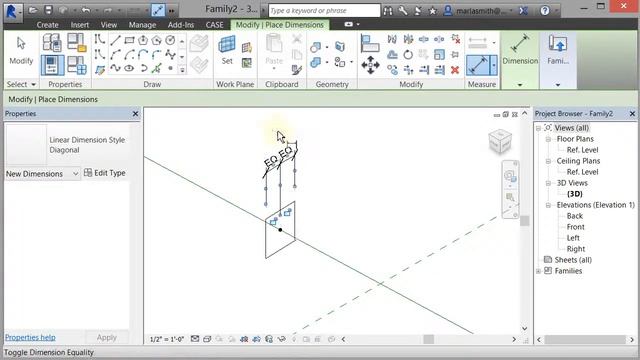Toggle Visual Style in view control bar
The height and width of the screenshot is (360, 640).
207,339
